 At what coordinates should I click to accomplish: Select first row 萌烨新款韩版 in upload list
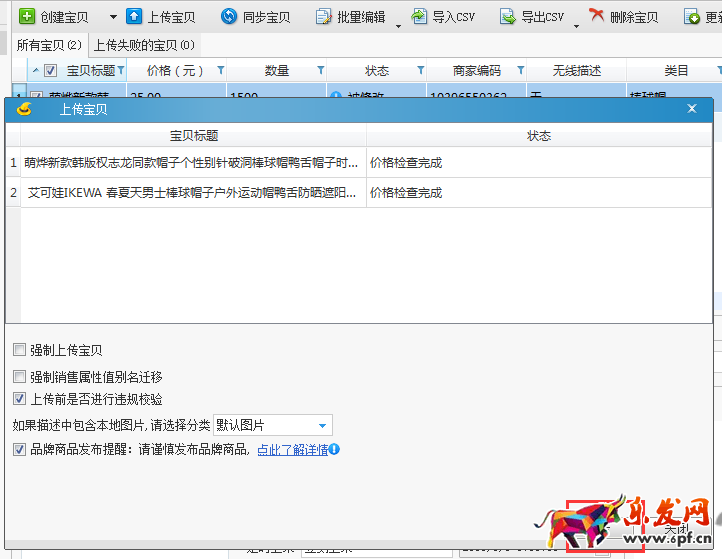pyautogui.click(x=190, y=162)
